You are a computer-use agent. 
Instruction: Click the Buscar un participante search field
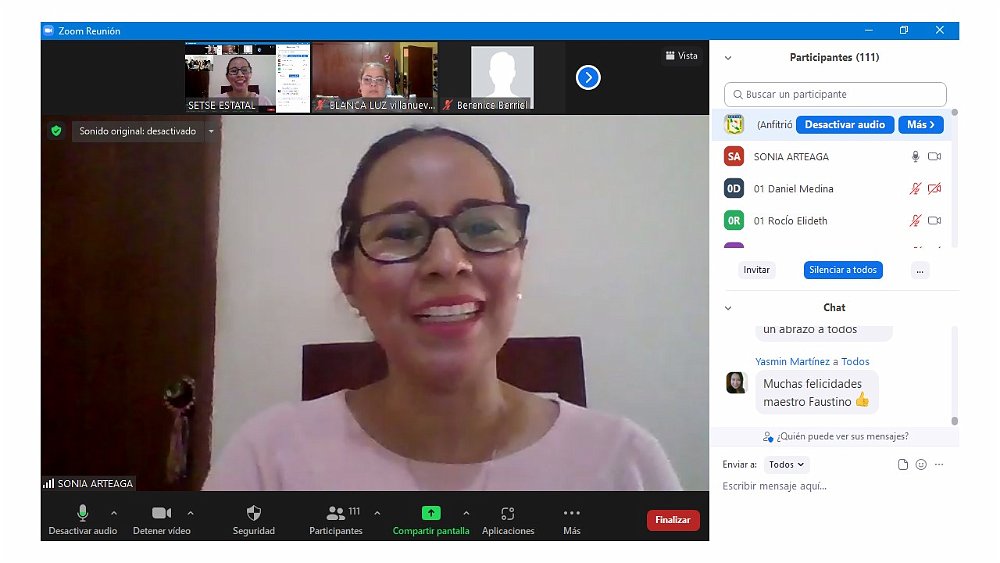coord(835,95)
